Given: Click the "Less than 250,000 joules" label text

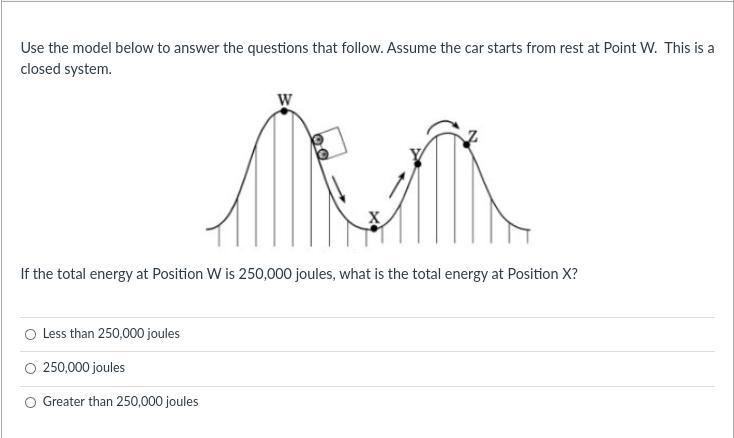Looking at the screenshot, I should pos(111,334).
